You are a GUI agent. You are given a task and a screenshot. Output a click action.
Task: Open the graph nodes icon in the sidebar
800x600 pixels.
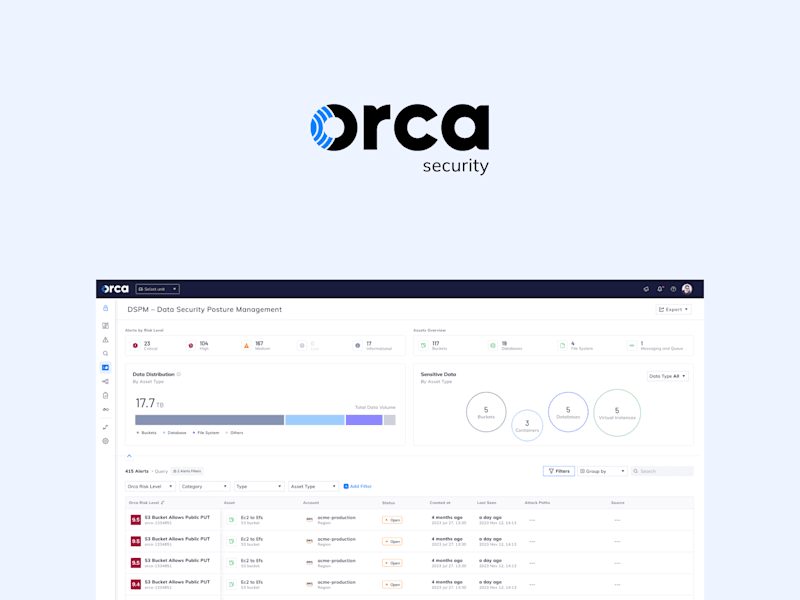point(106,382)
